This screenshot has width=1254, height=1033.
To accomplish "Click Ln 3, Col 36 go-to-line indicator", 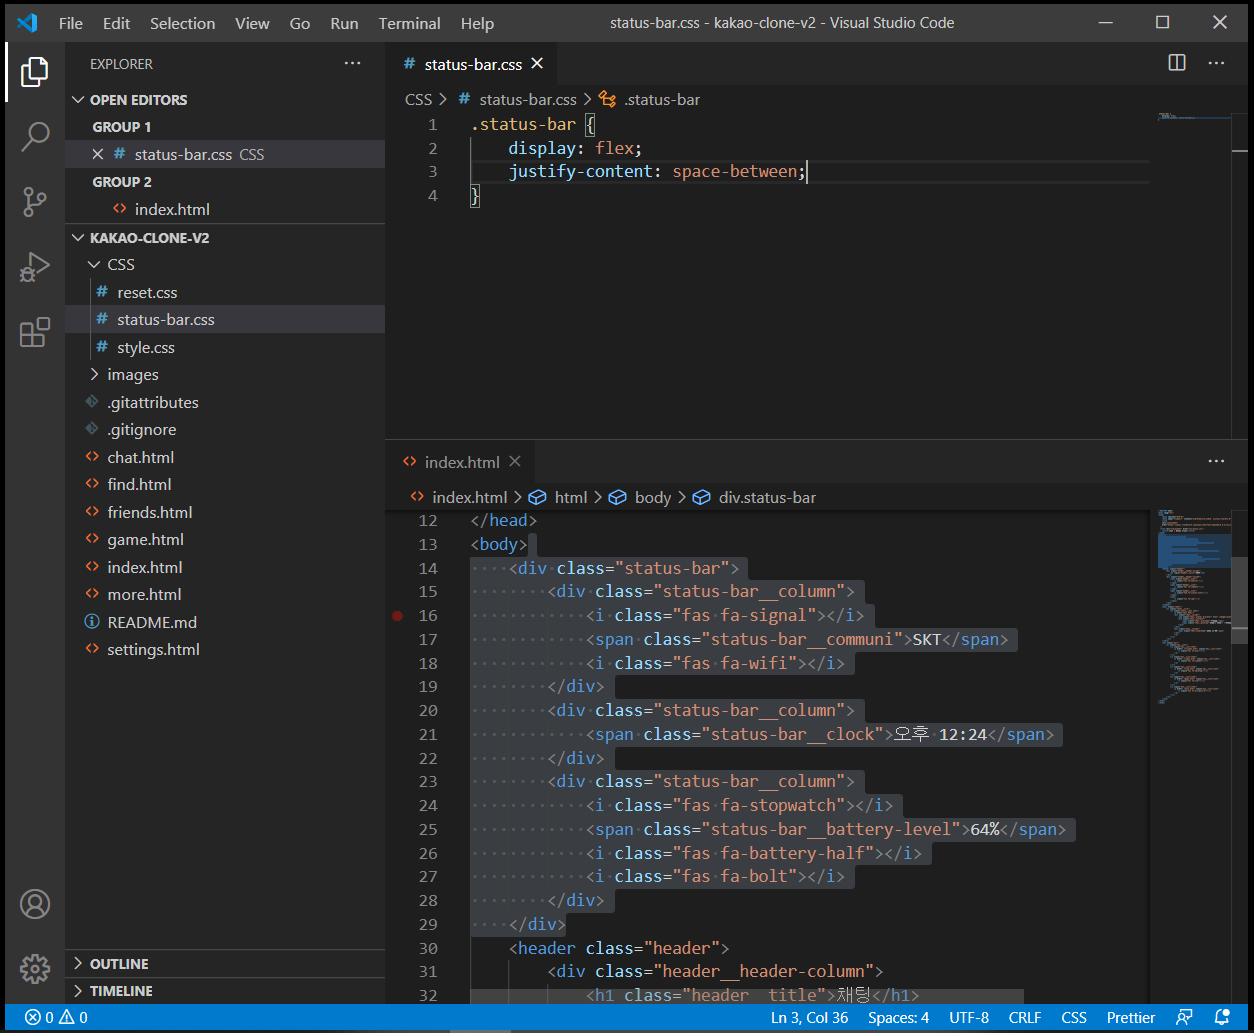I will coord(809,1018).
